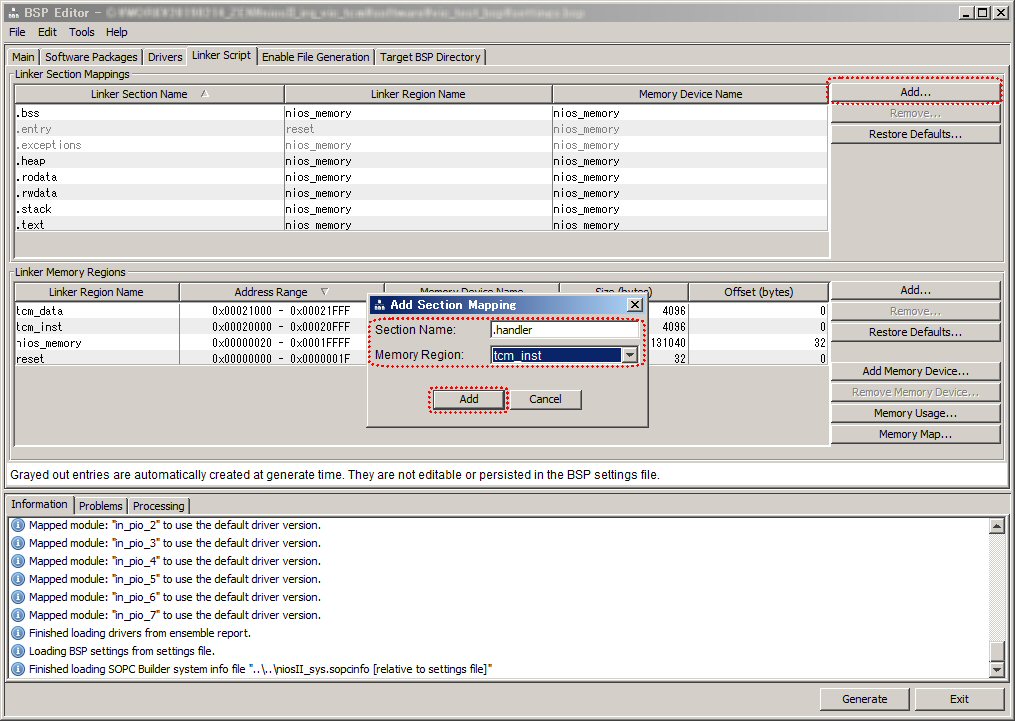Cancel the Add Section Mapping dialog
This screenshot has width=1015, height=721.
[545, 399]
